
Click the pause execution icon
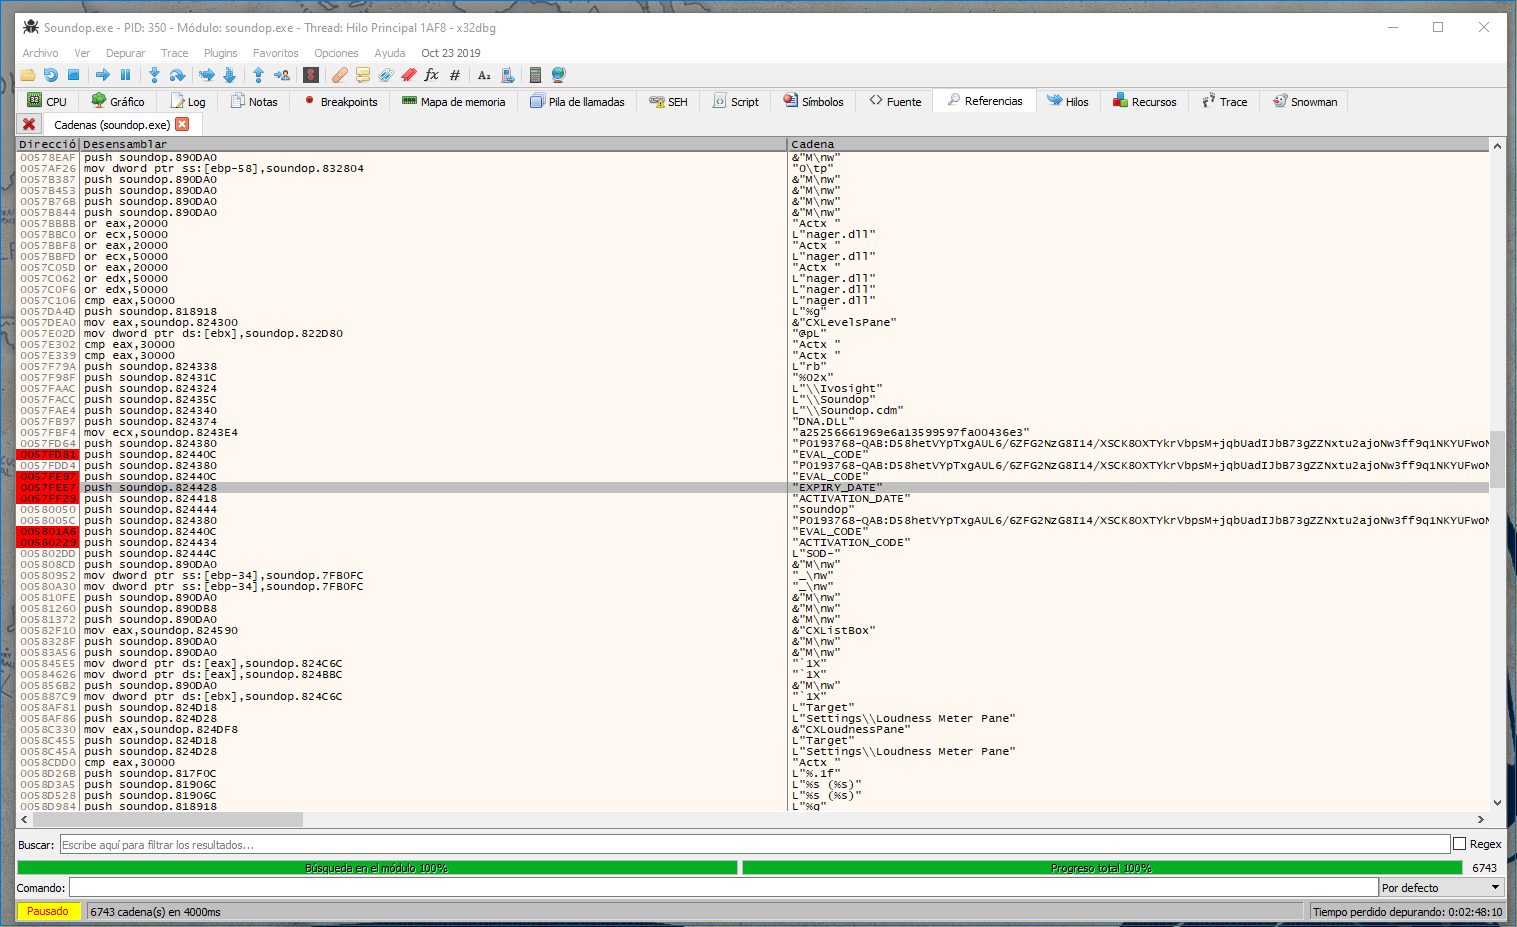click(126, 75)
